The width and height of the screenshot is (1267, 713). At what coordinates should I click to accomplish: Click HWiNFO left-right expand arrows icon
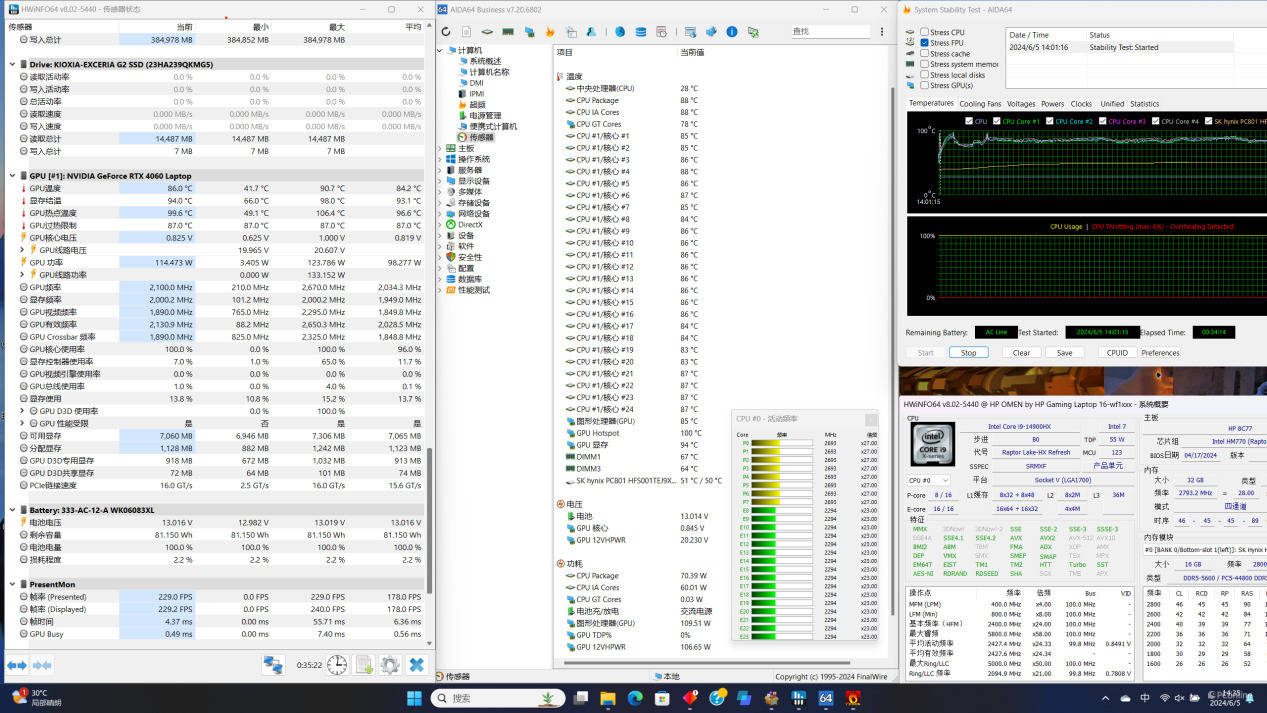[x=17, y=665]
